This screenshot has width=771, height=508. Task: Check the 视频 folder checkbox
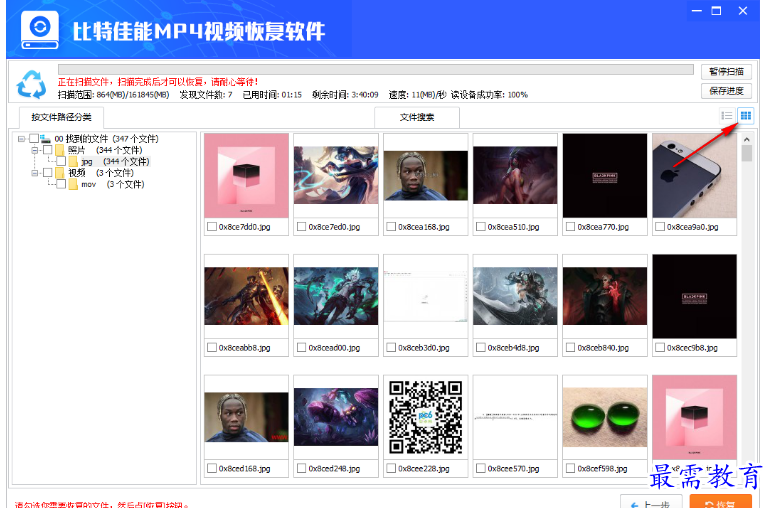(x=48, y=173)
